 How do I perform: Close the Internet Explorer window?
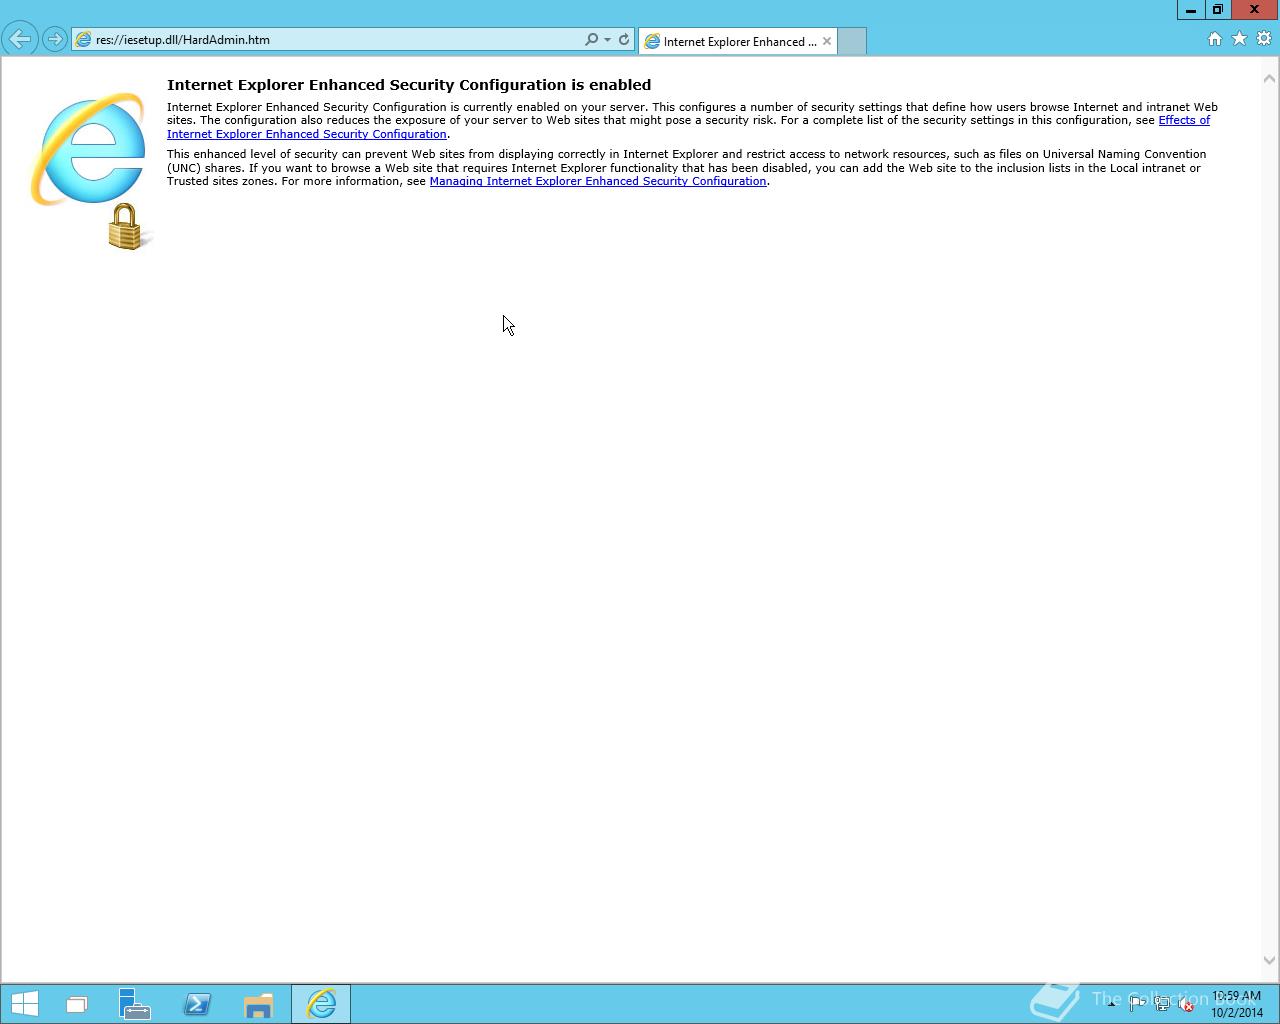coord(1254,9)
